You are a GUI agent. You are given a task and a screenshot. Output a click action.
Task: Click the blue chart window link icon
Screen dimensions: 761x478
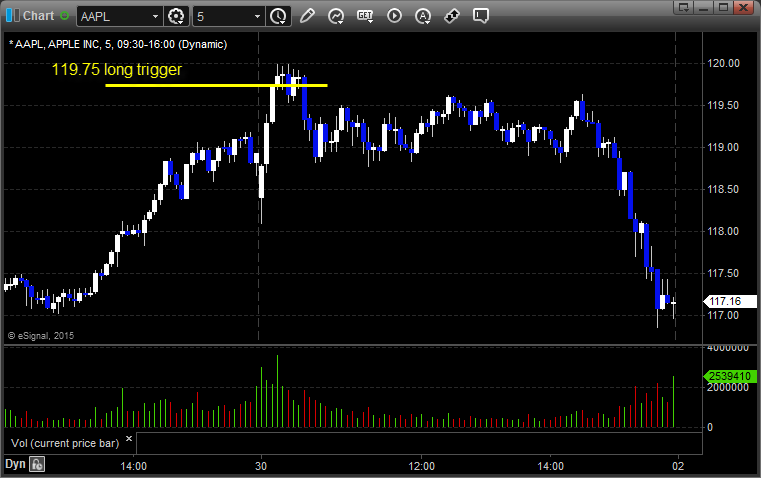coord(13,16)
